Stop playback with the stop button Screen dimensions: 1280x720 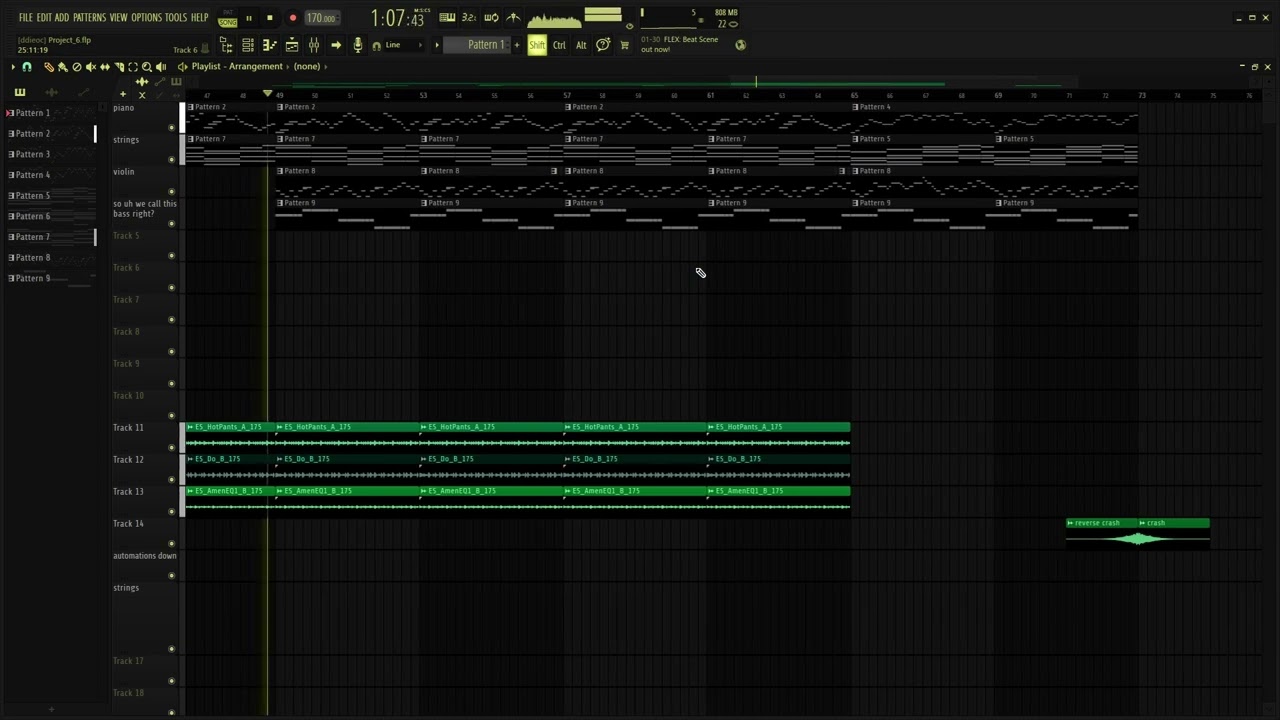click(269, 18)
